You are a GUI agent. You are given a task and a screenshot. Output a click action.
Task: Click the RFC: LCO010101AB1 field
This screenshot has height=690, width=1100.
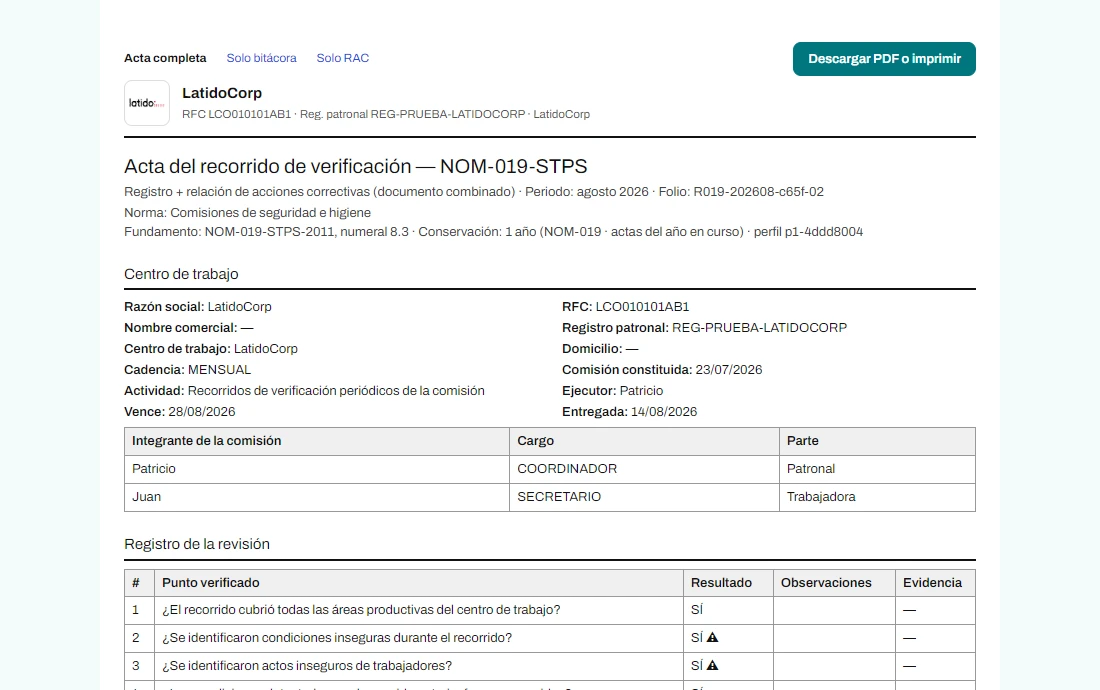click(626, 306)
